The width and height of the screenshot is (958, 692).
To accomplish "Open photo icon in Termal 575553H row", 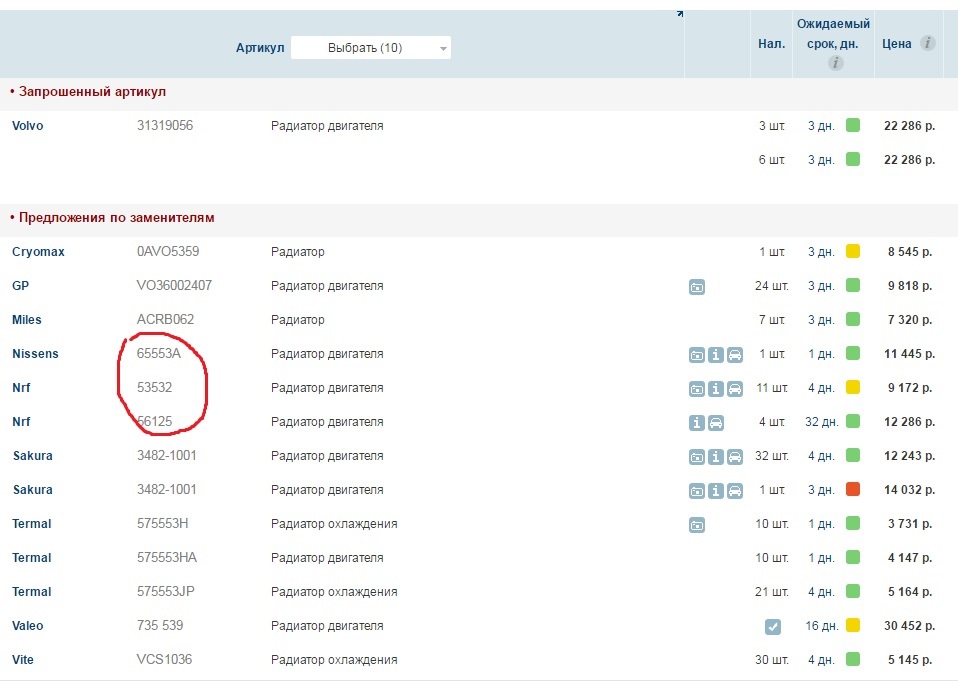I will [x=697, y=525].
